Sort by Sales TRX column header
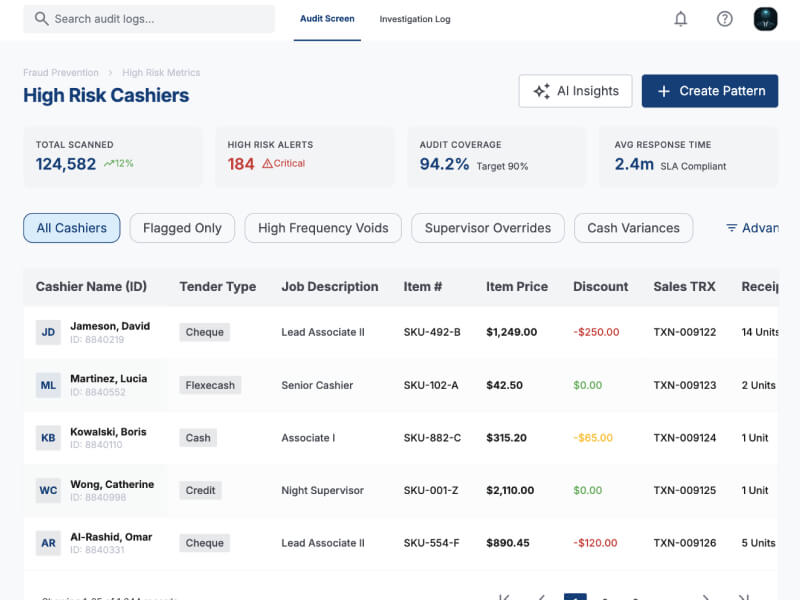This screenshot has height=600, width=800. (684, 287)
